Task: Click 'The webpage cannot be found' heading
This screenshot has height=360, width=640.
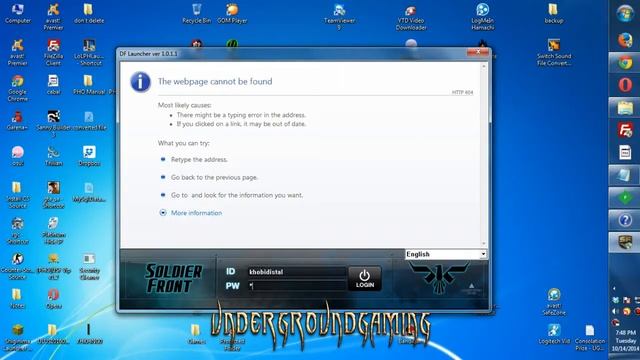Action: [x=215, y=82]
